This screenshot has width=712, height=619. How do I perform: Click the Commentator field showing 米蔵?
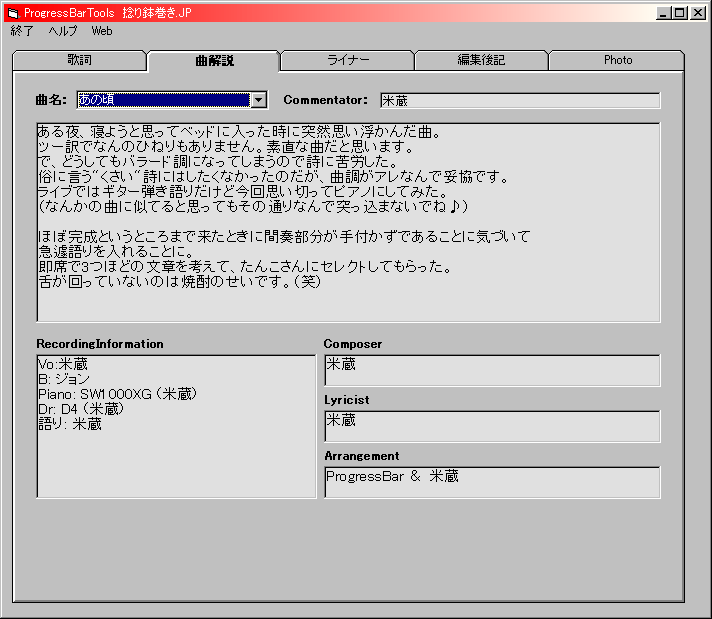point(520,100)
